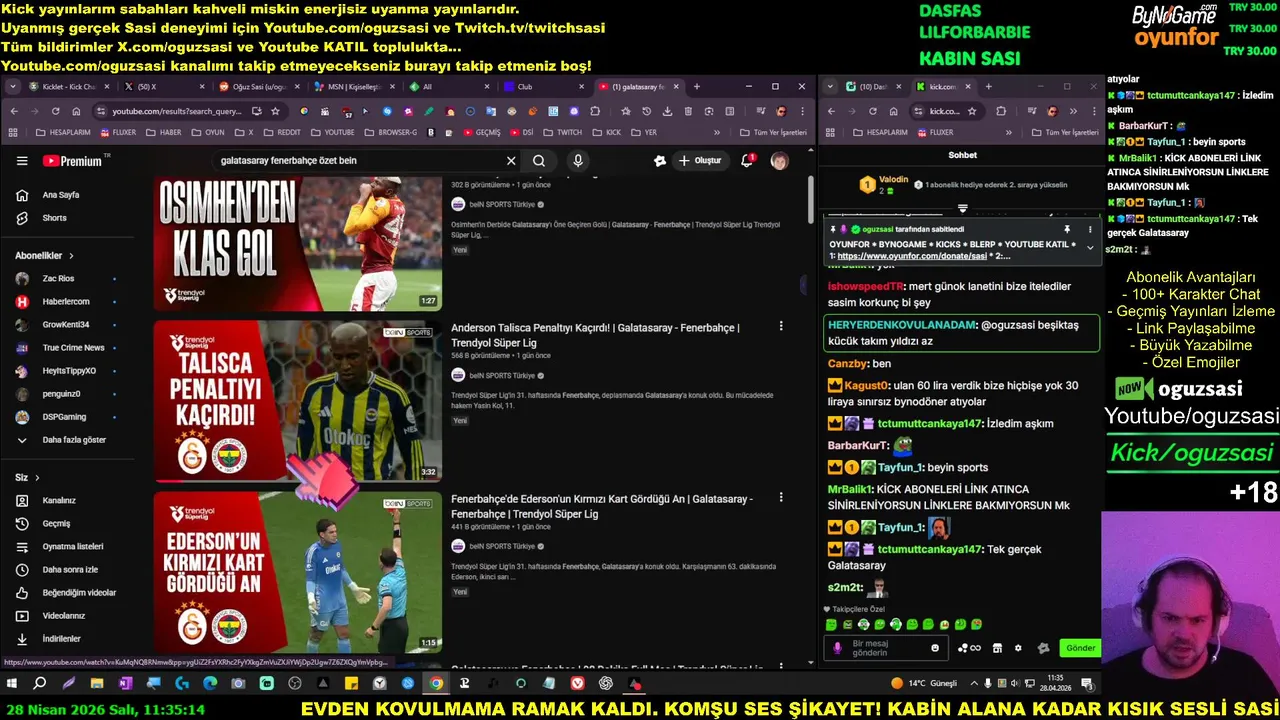Open Tüm Yer İşaretleri in YouTube window

coord(771,132)
